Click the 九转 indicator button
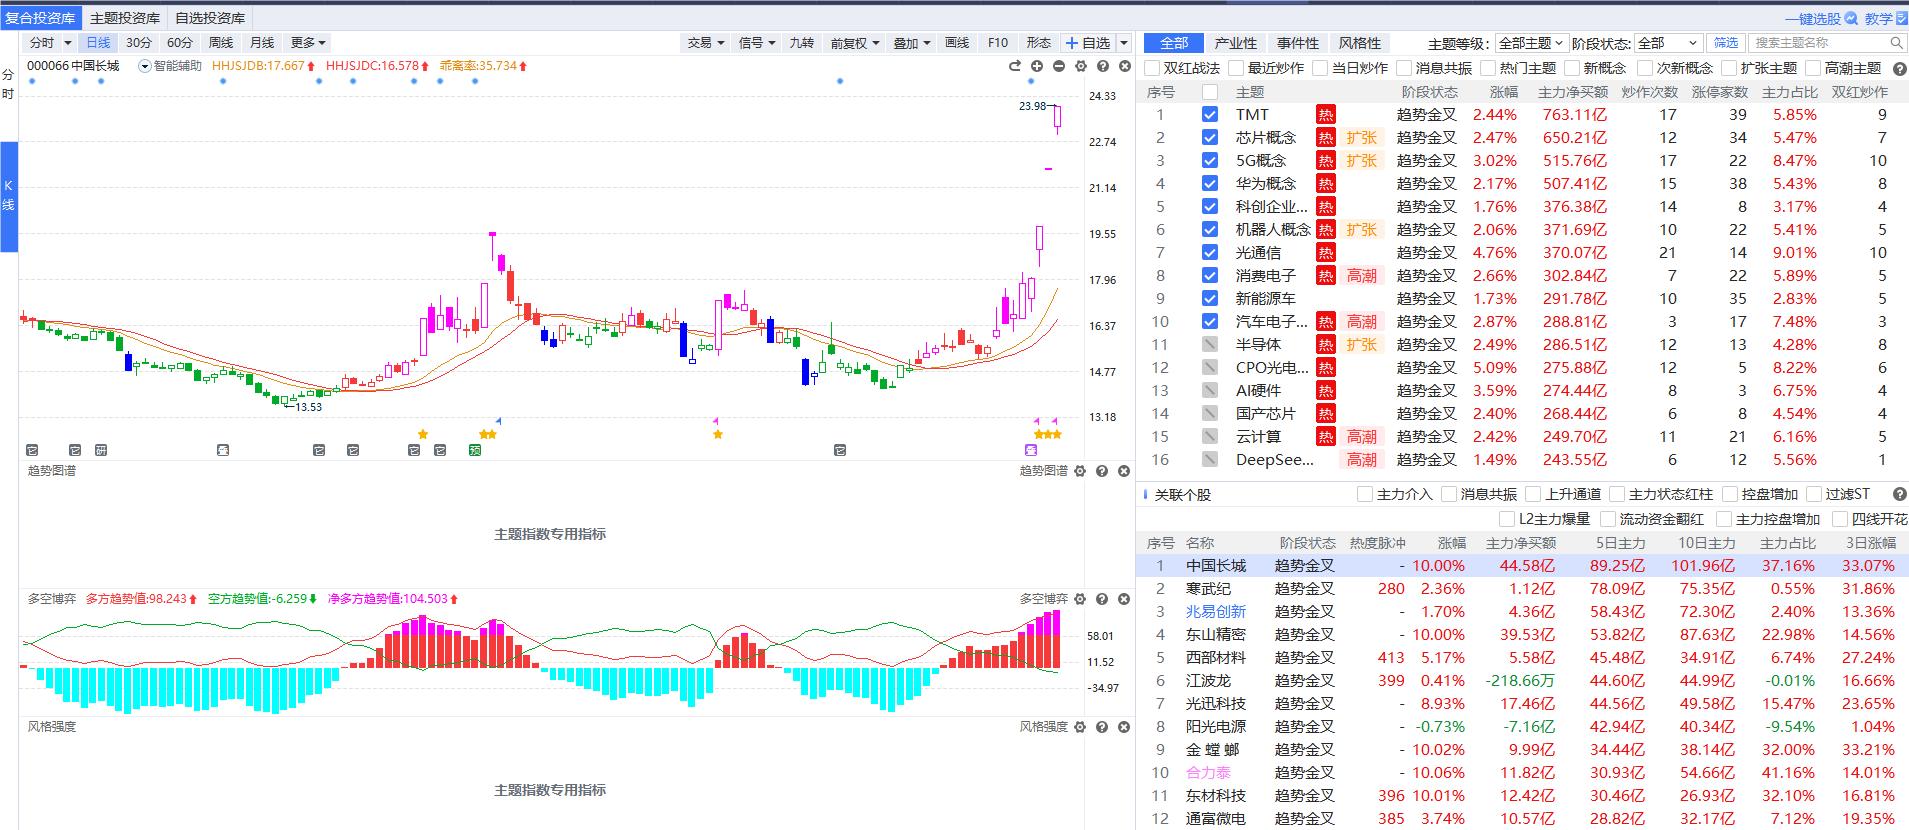Screen dimensions: 1909x830 (x=802, y=43)
